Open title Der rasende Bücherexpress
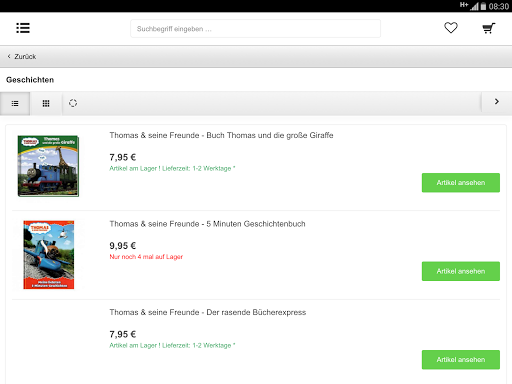The height and width of the screenshot is (384, 512). [208, 312]
